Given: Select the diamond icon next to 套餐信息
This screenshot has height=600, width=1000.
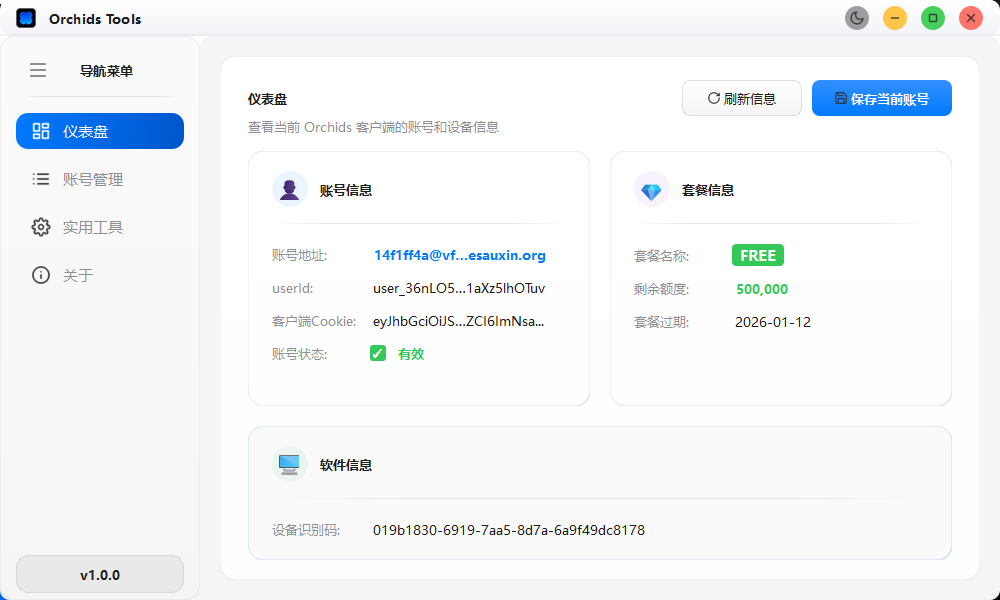Looking at the screenshot, I should pyautogui.click(x=651, y=189).
